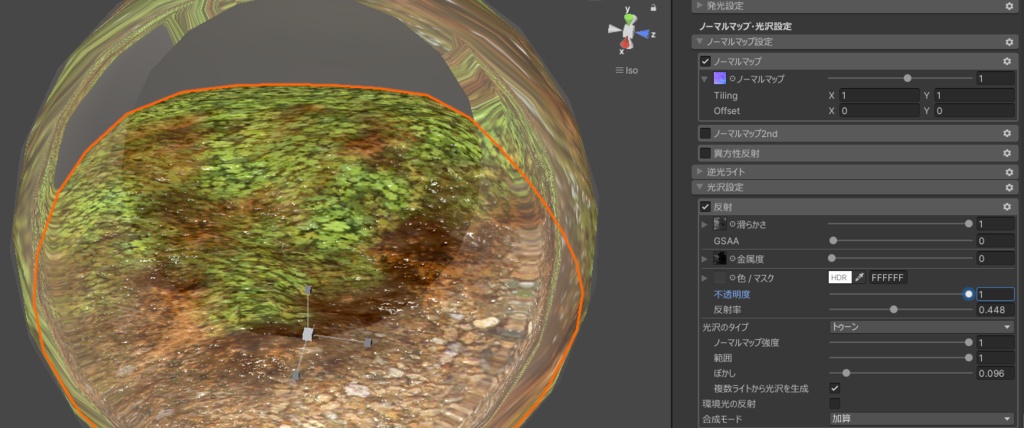Click the Offset Y input field
The height and width of the screenshot is (428, 1024).
pyautogui.click(x=974, y=111)
